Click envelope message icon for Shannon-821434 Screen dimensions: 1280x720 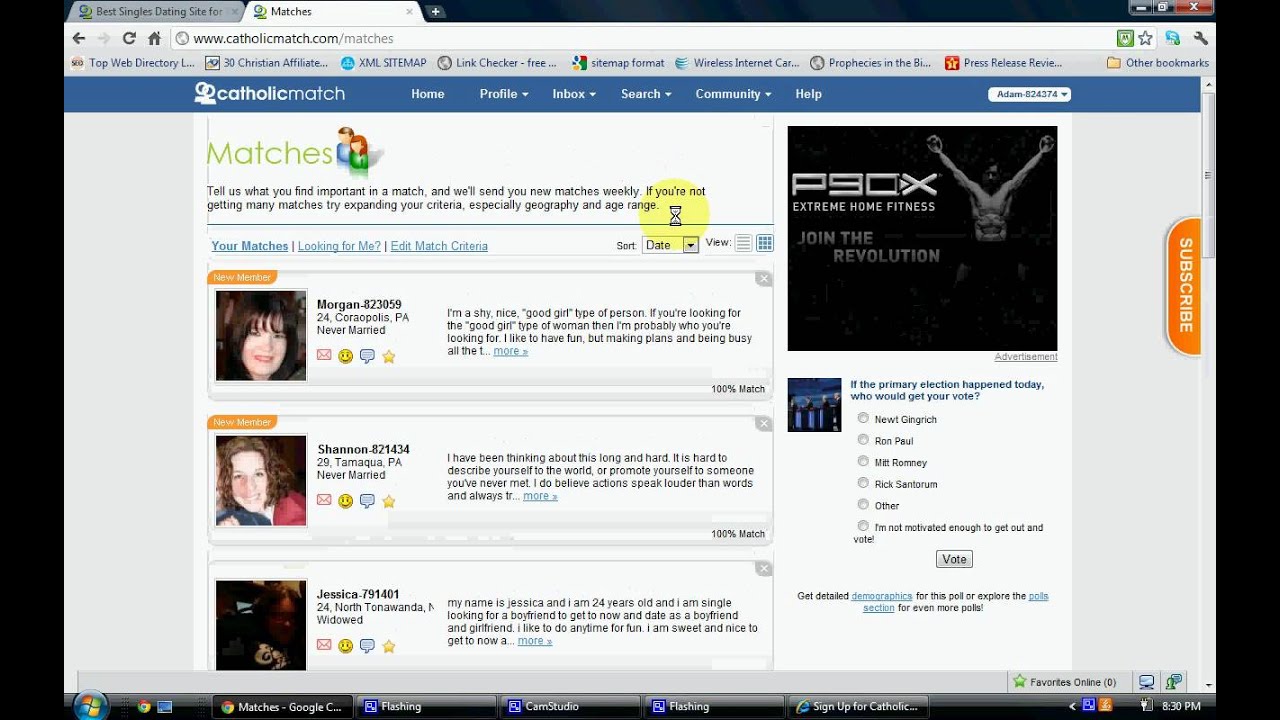pyautogui.click(x=324, y=500)
